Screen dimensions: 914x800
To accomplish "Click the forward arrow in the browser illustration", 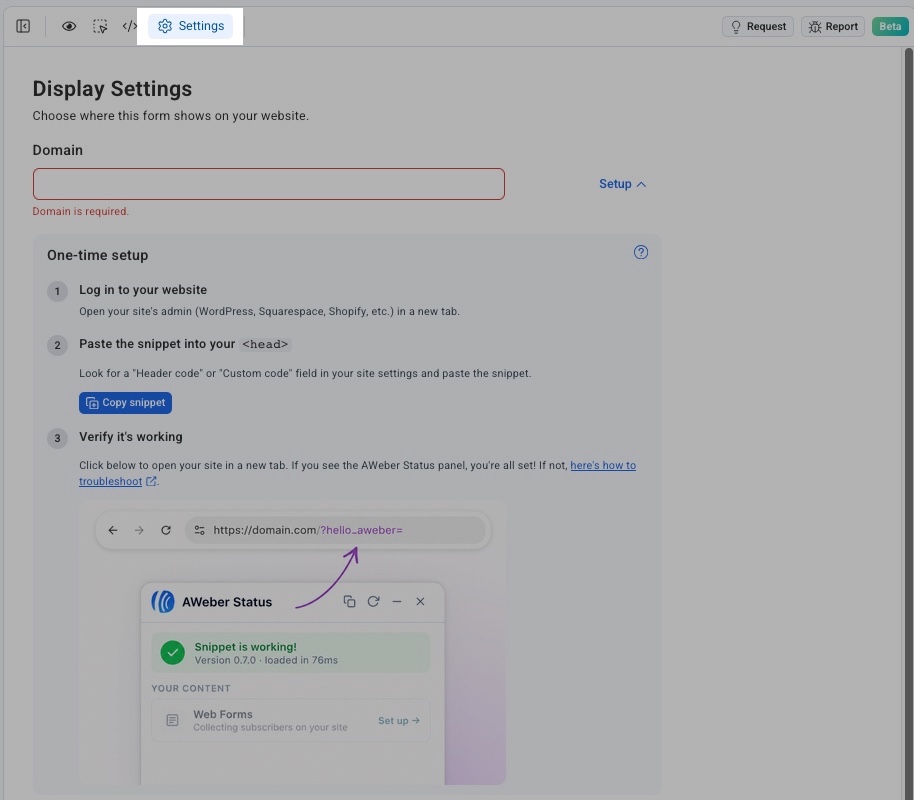I will [139, 530].
